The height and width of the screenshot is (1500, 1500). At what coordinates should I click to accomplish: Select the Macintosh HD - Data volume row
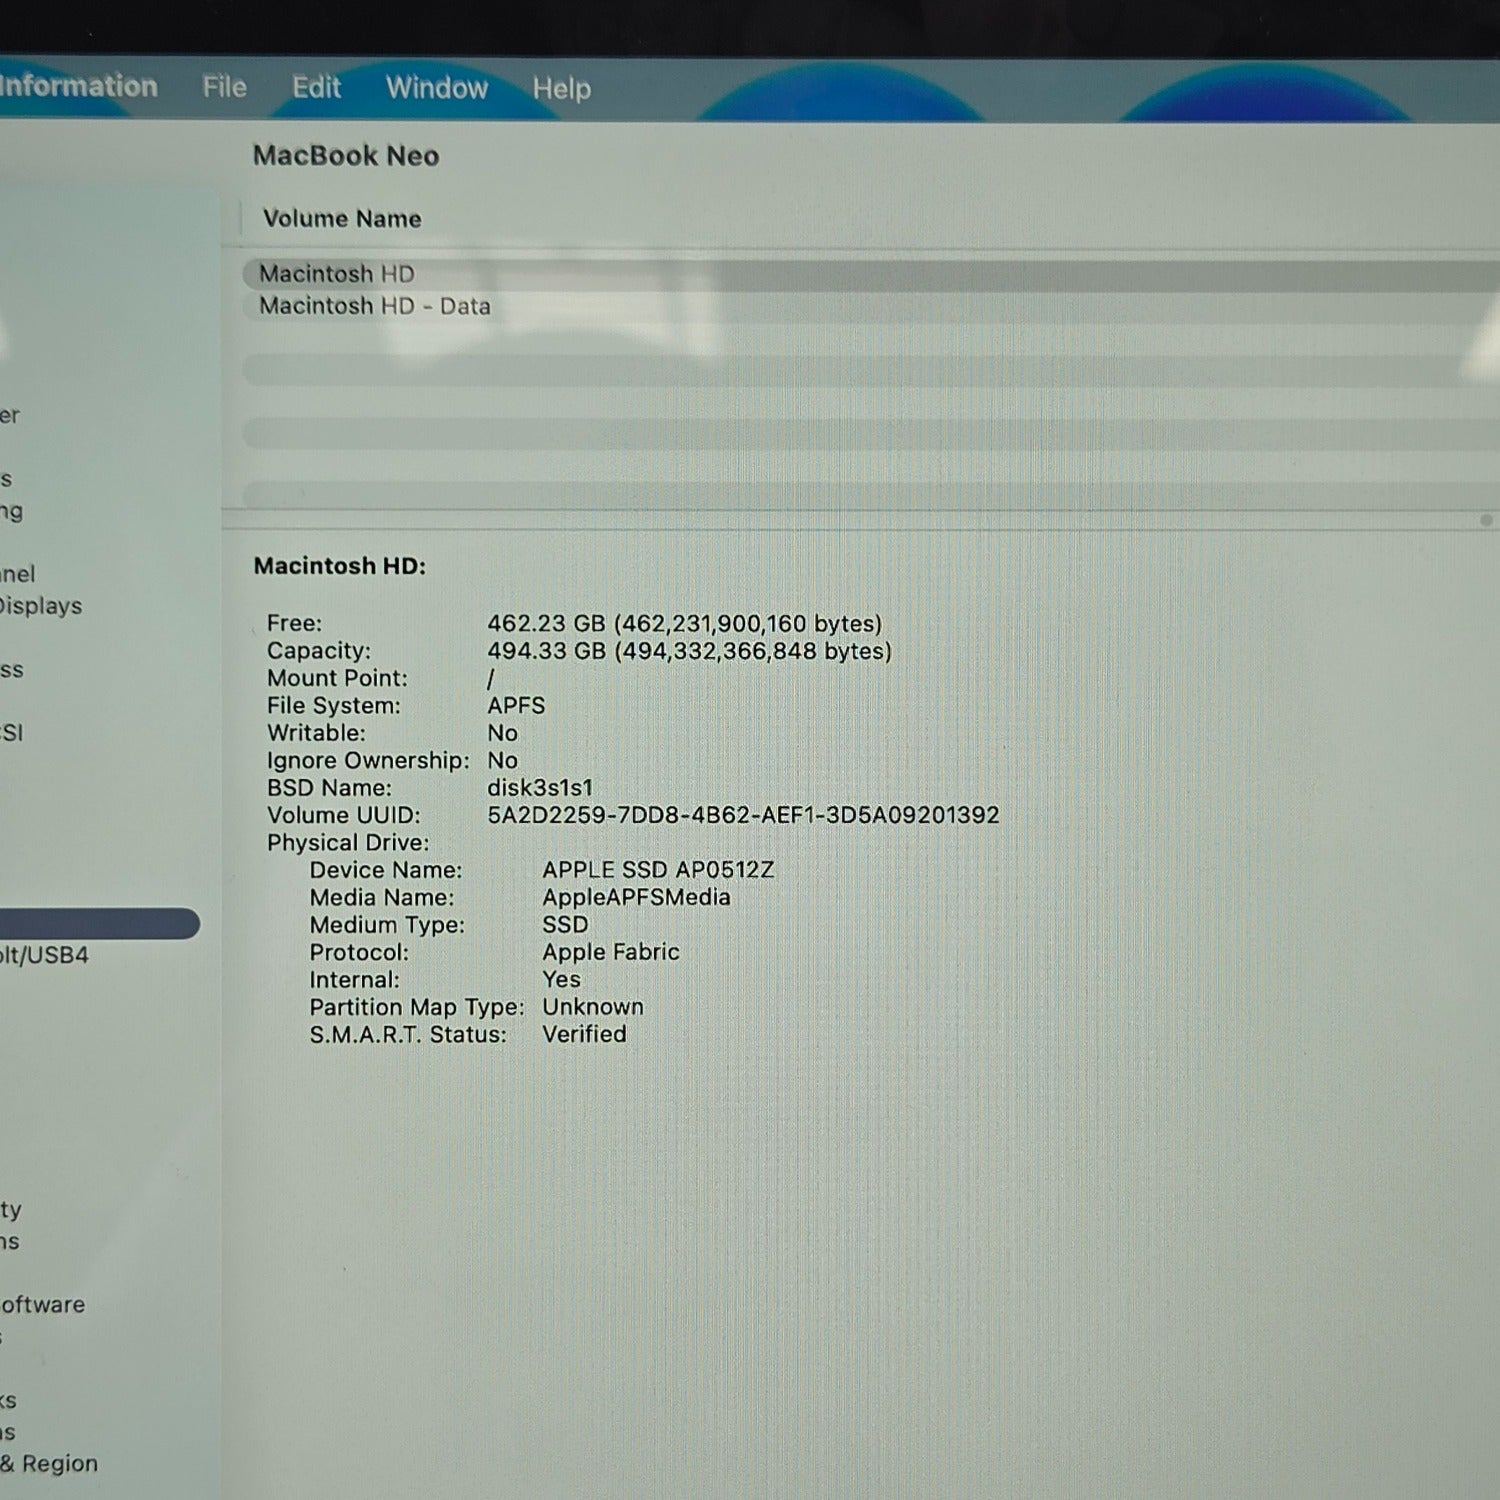click(870, 306)
